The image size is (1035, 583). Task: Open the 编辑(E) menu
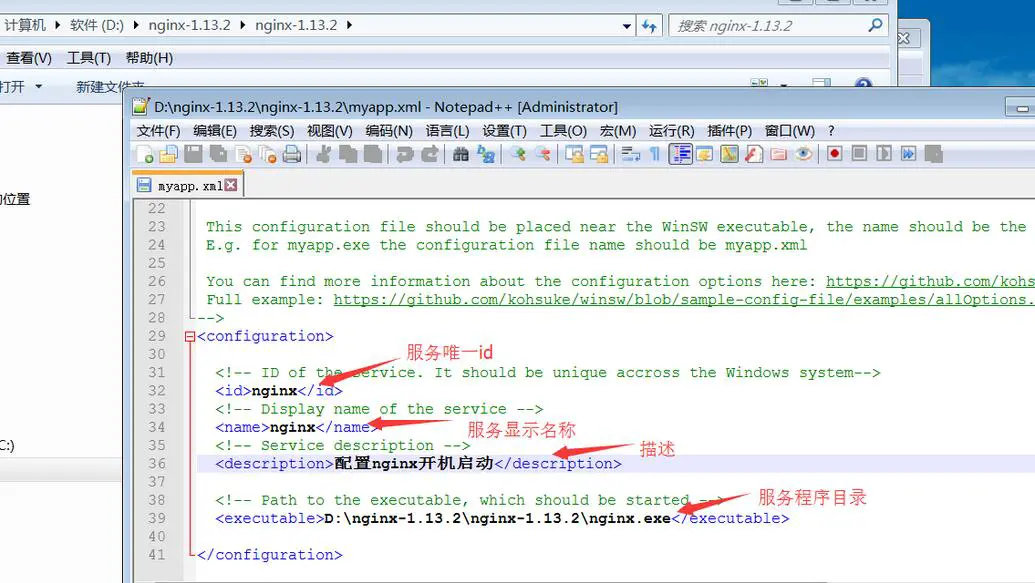[215, 131]
